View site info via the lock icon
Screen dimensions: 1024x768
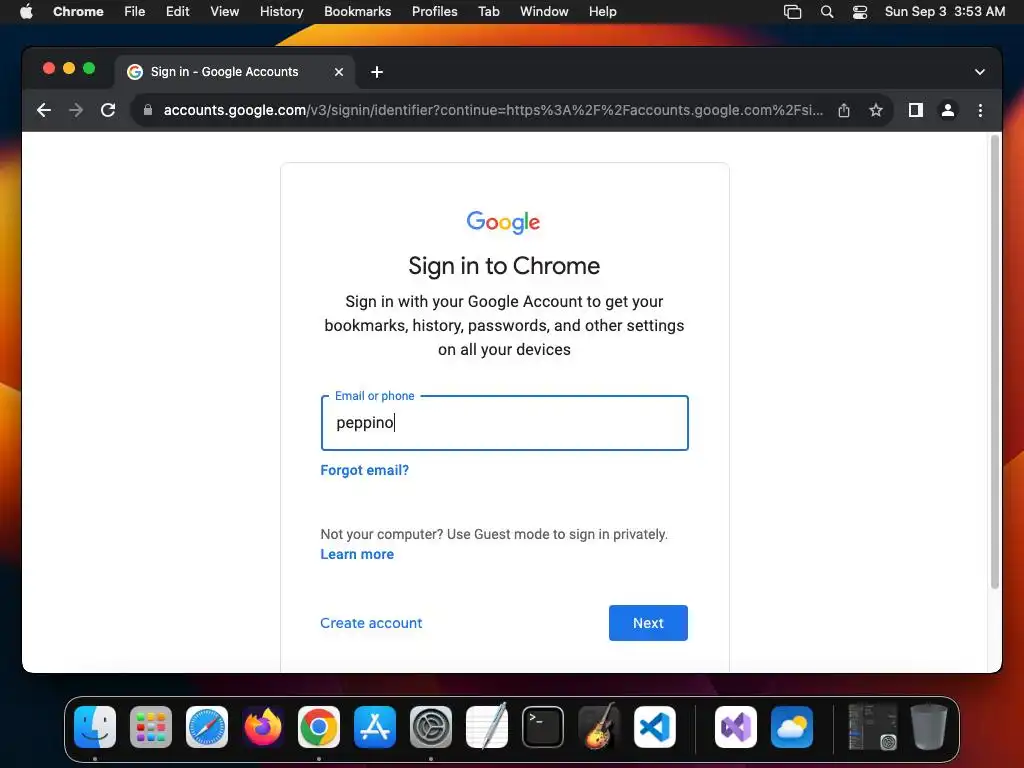148,110
